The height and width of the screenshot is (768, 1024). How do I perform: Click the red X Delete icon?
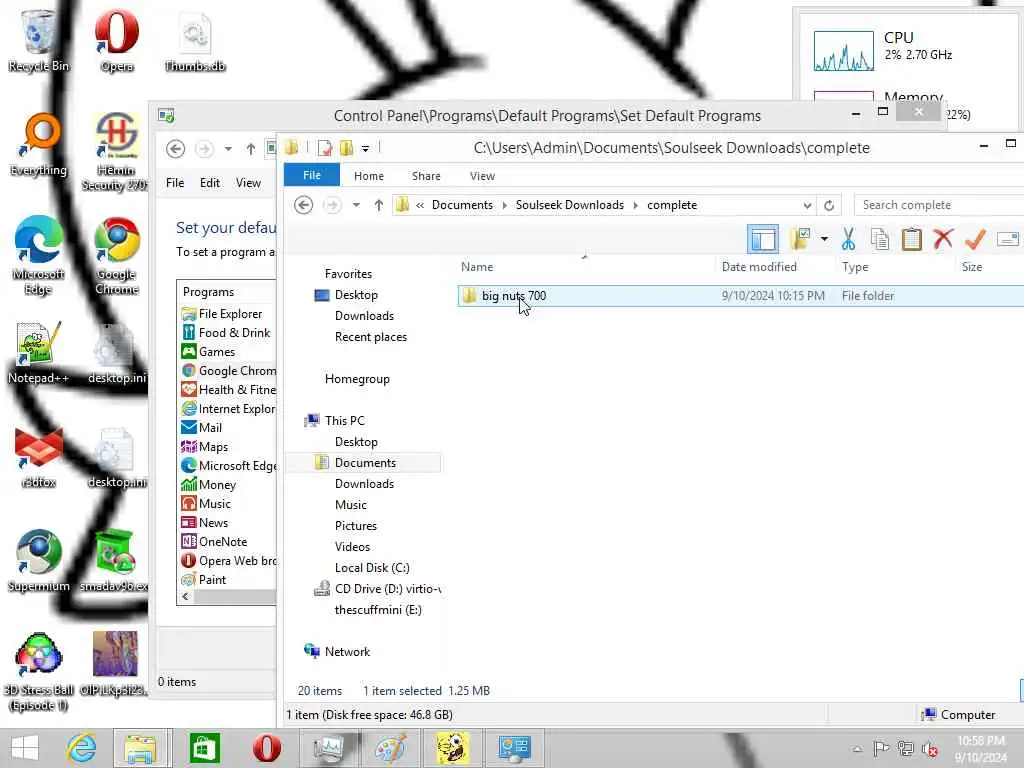943,239
